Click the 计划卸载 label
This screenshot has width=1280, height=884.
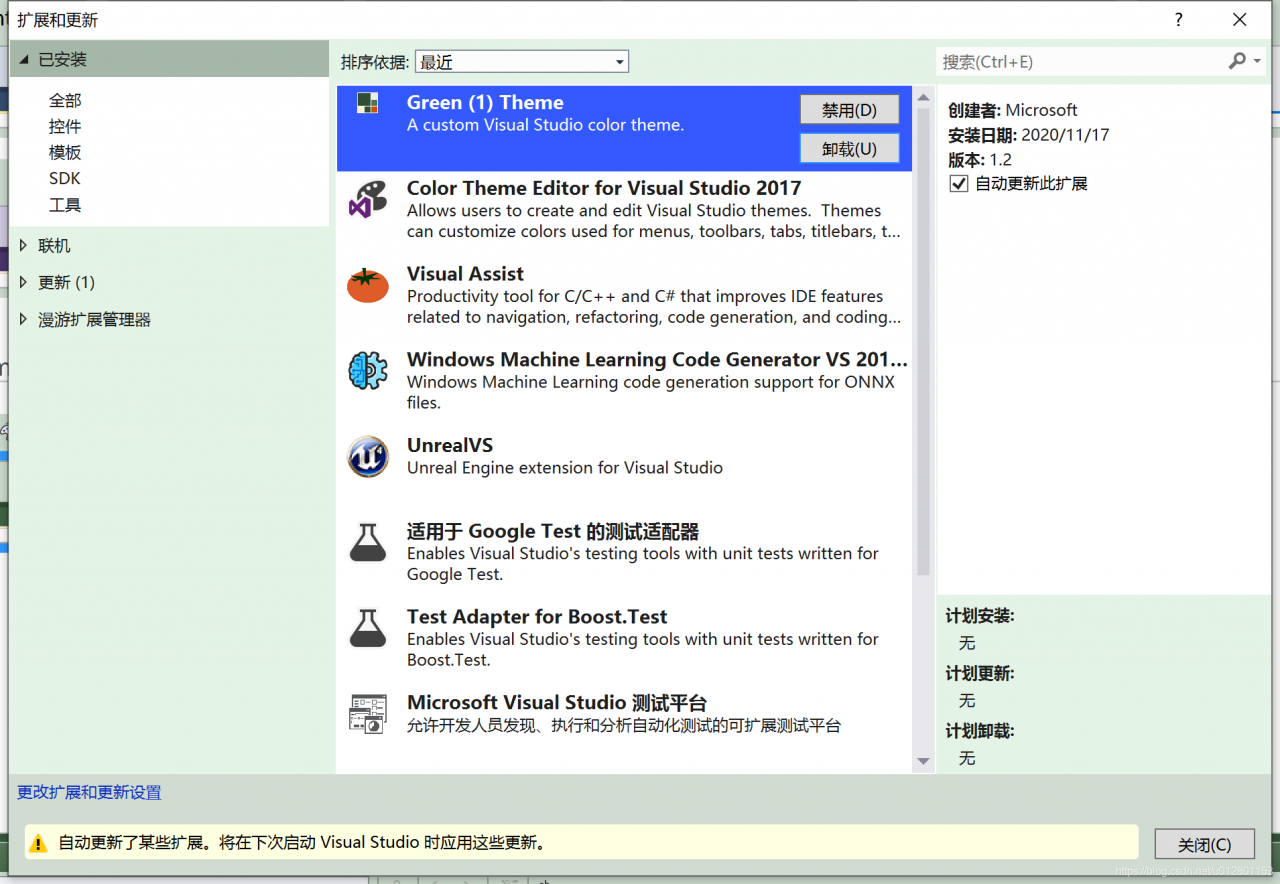(980, 731)
